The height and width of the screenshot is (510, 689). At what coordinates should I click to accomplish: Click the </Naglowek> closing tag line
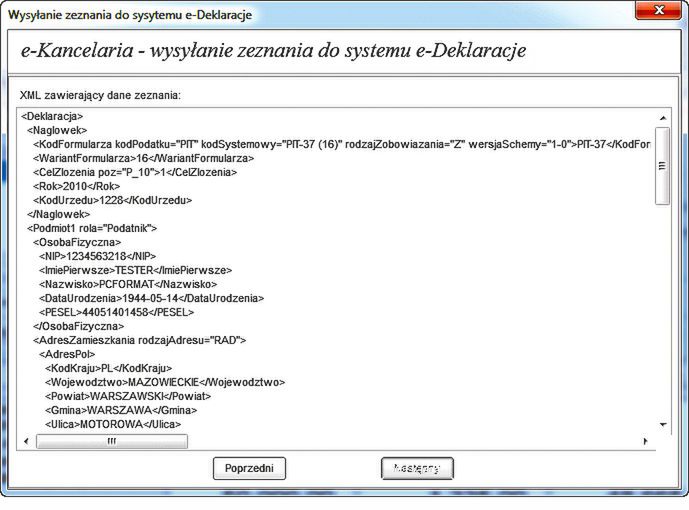tap(58, 214)
